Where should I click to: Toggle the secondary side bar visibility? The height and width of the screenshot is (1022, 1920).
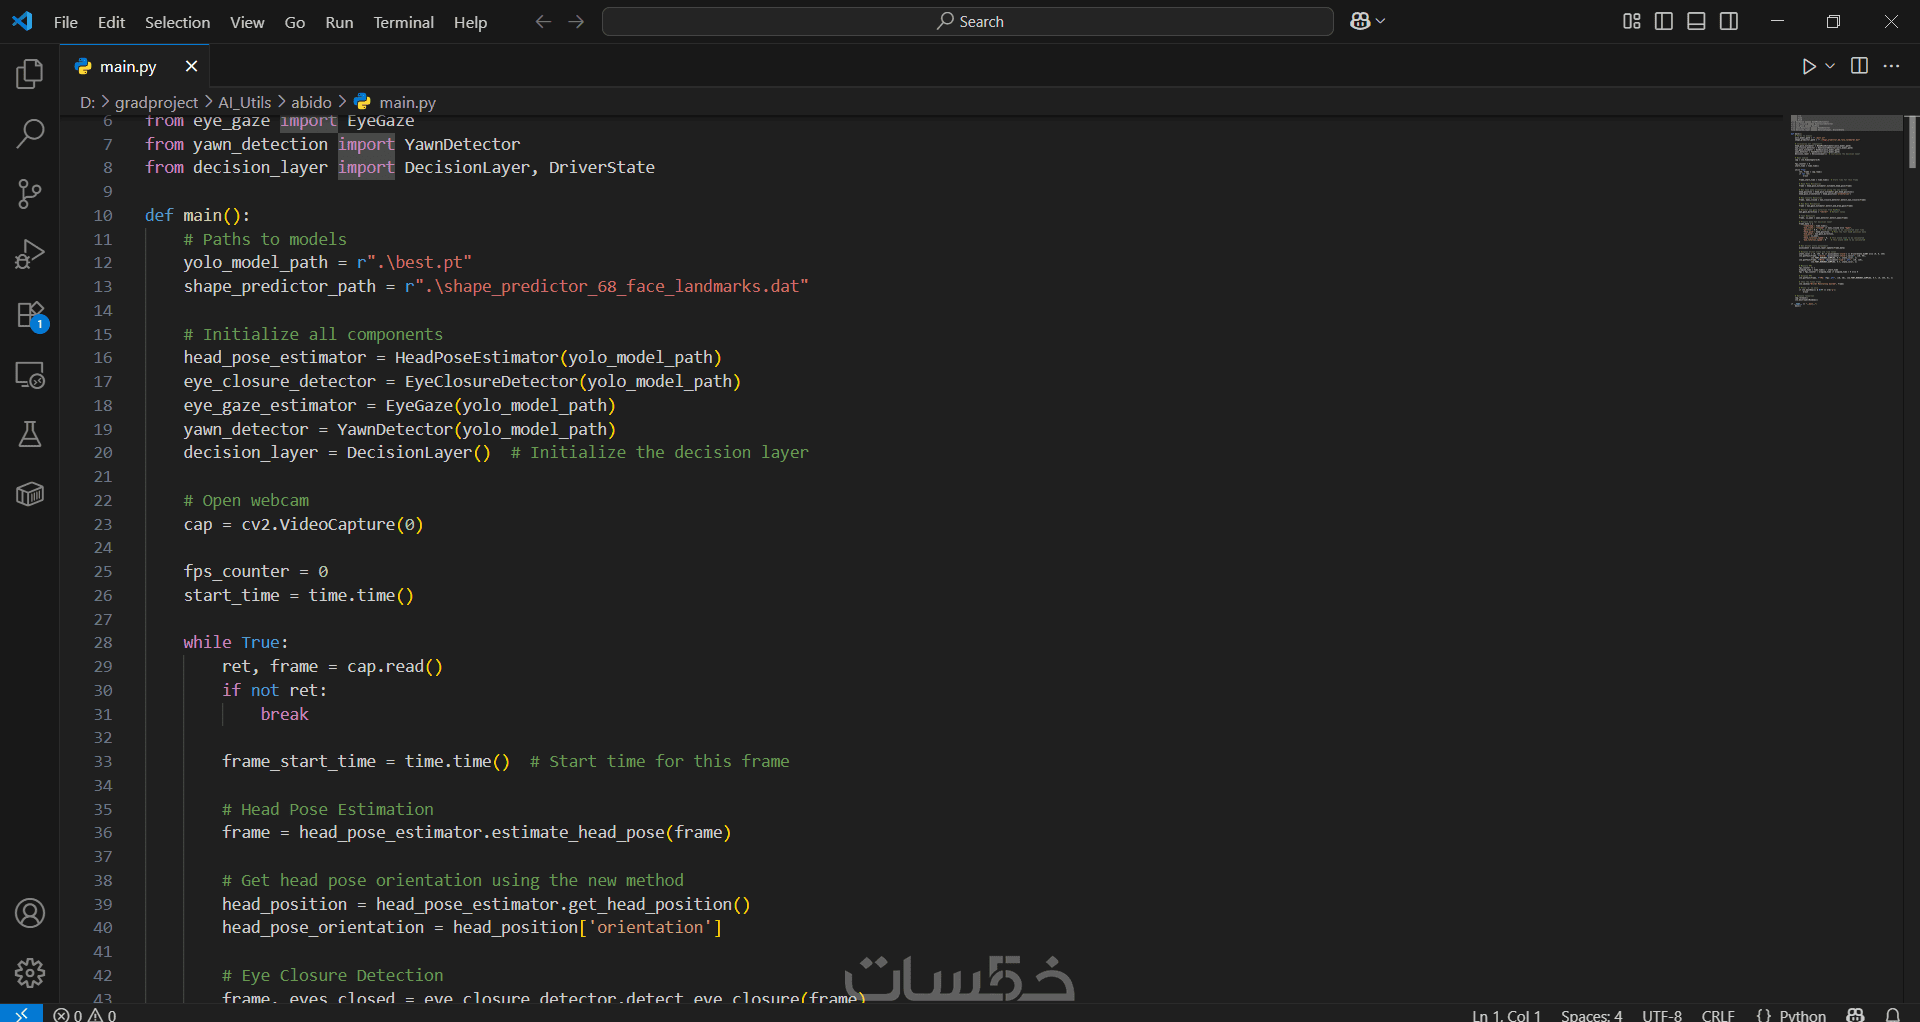(x=1729, y=21)
